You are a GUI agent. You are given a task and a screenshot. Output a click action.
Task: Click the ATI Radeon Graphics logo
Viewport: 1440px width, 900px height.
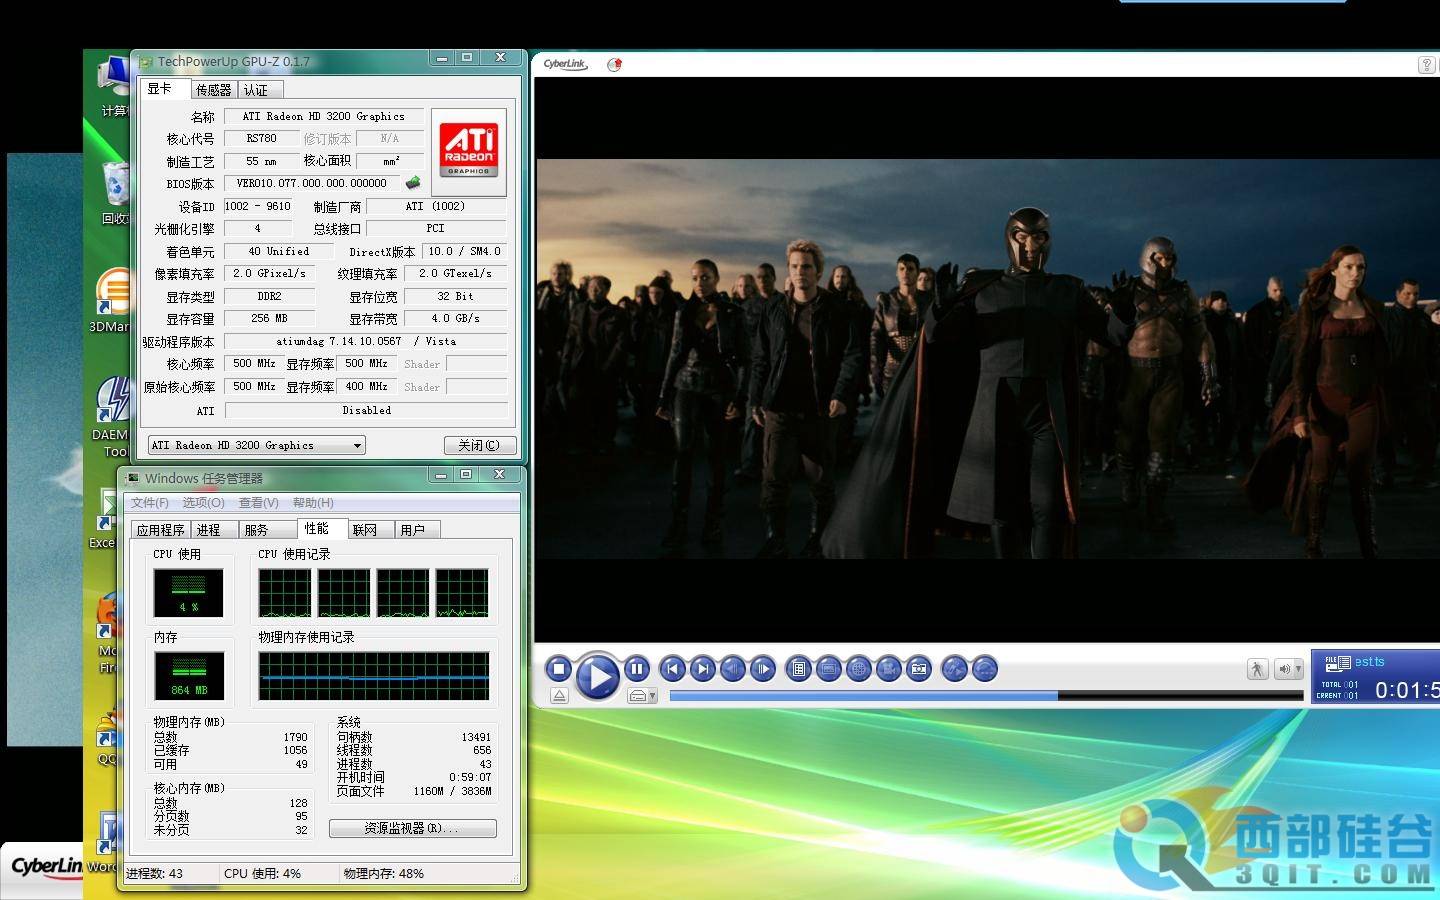(469, 151)
